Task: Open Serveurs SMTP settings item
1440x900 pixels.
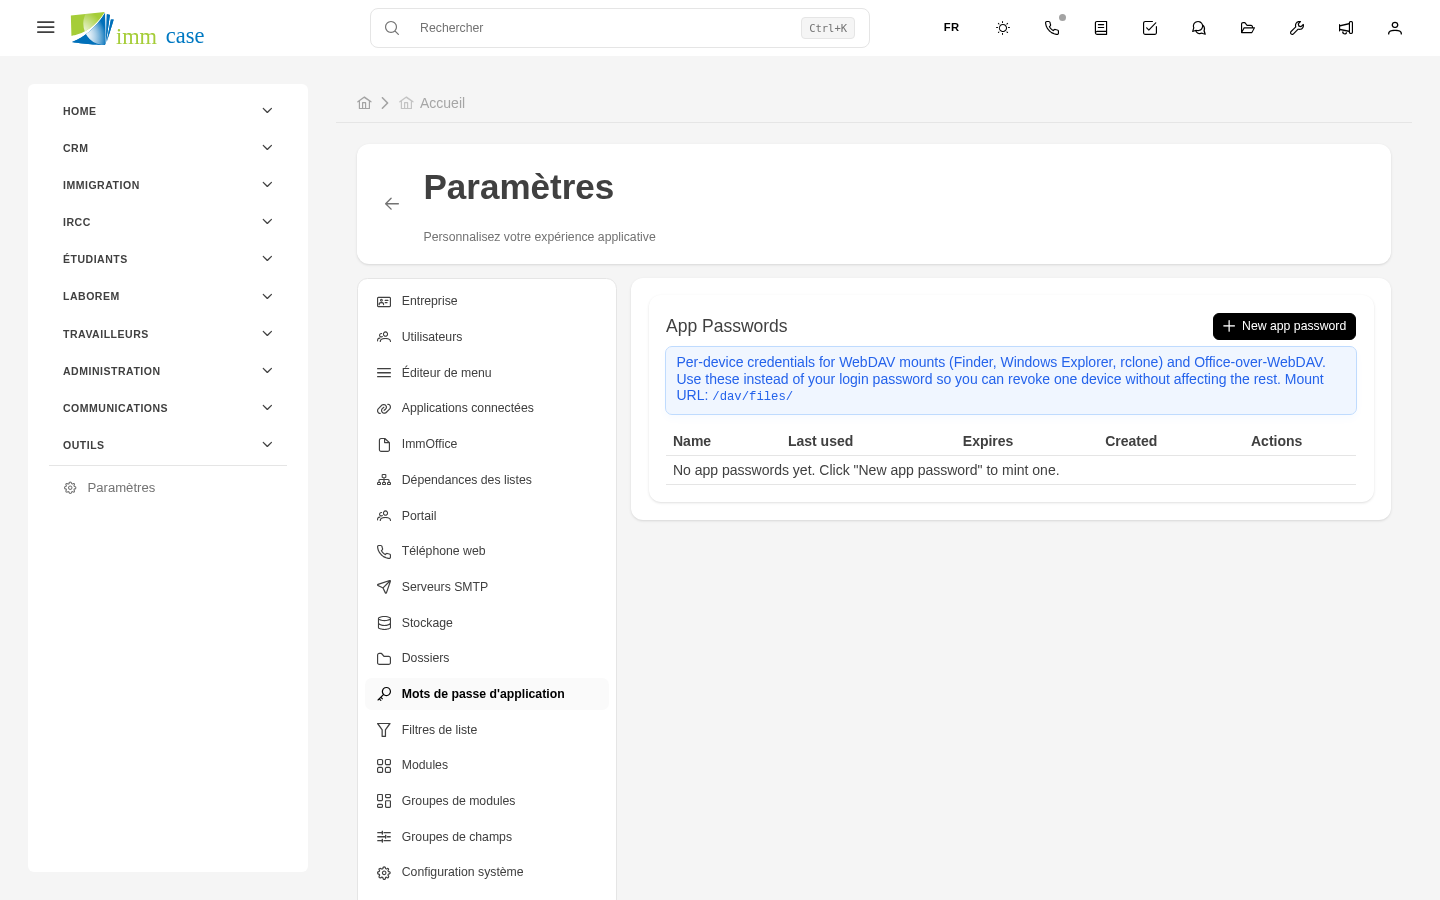Action: pos(487,587)
